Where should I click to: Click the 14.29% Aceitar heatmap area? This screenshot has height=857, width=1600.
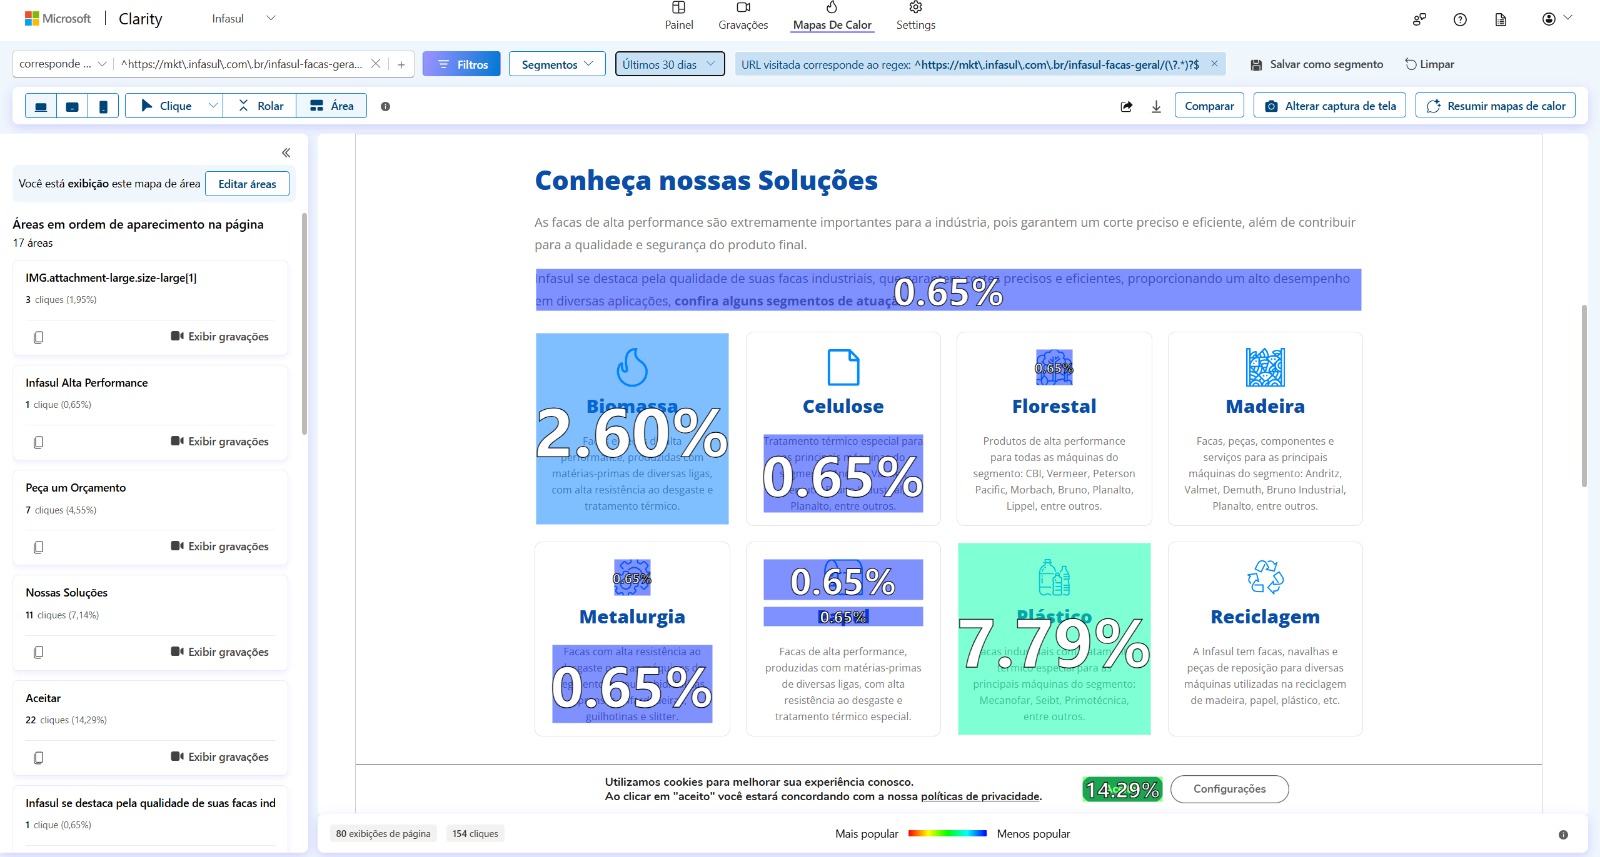coord(1122,789)
